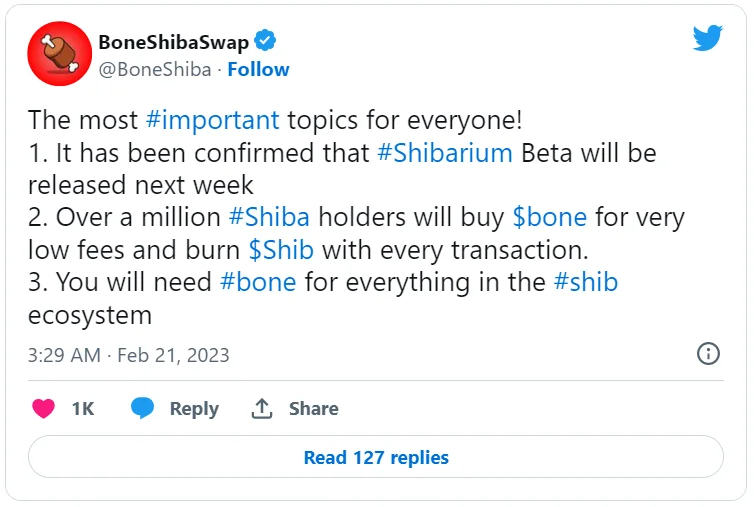Click the Read 127 replies button
Screen dimensions: 754x507
click(x=376, y=457)
